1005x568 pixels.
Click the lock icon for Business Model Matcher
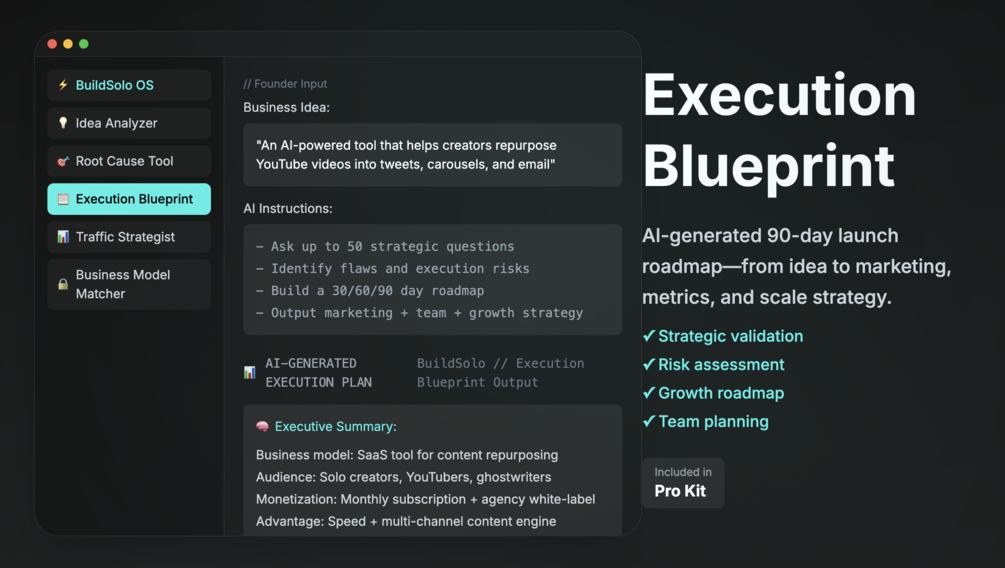[x=63, y=284]
